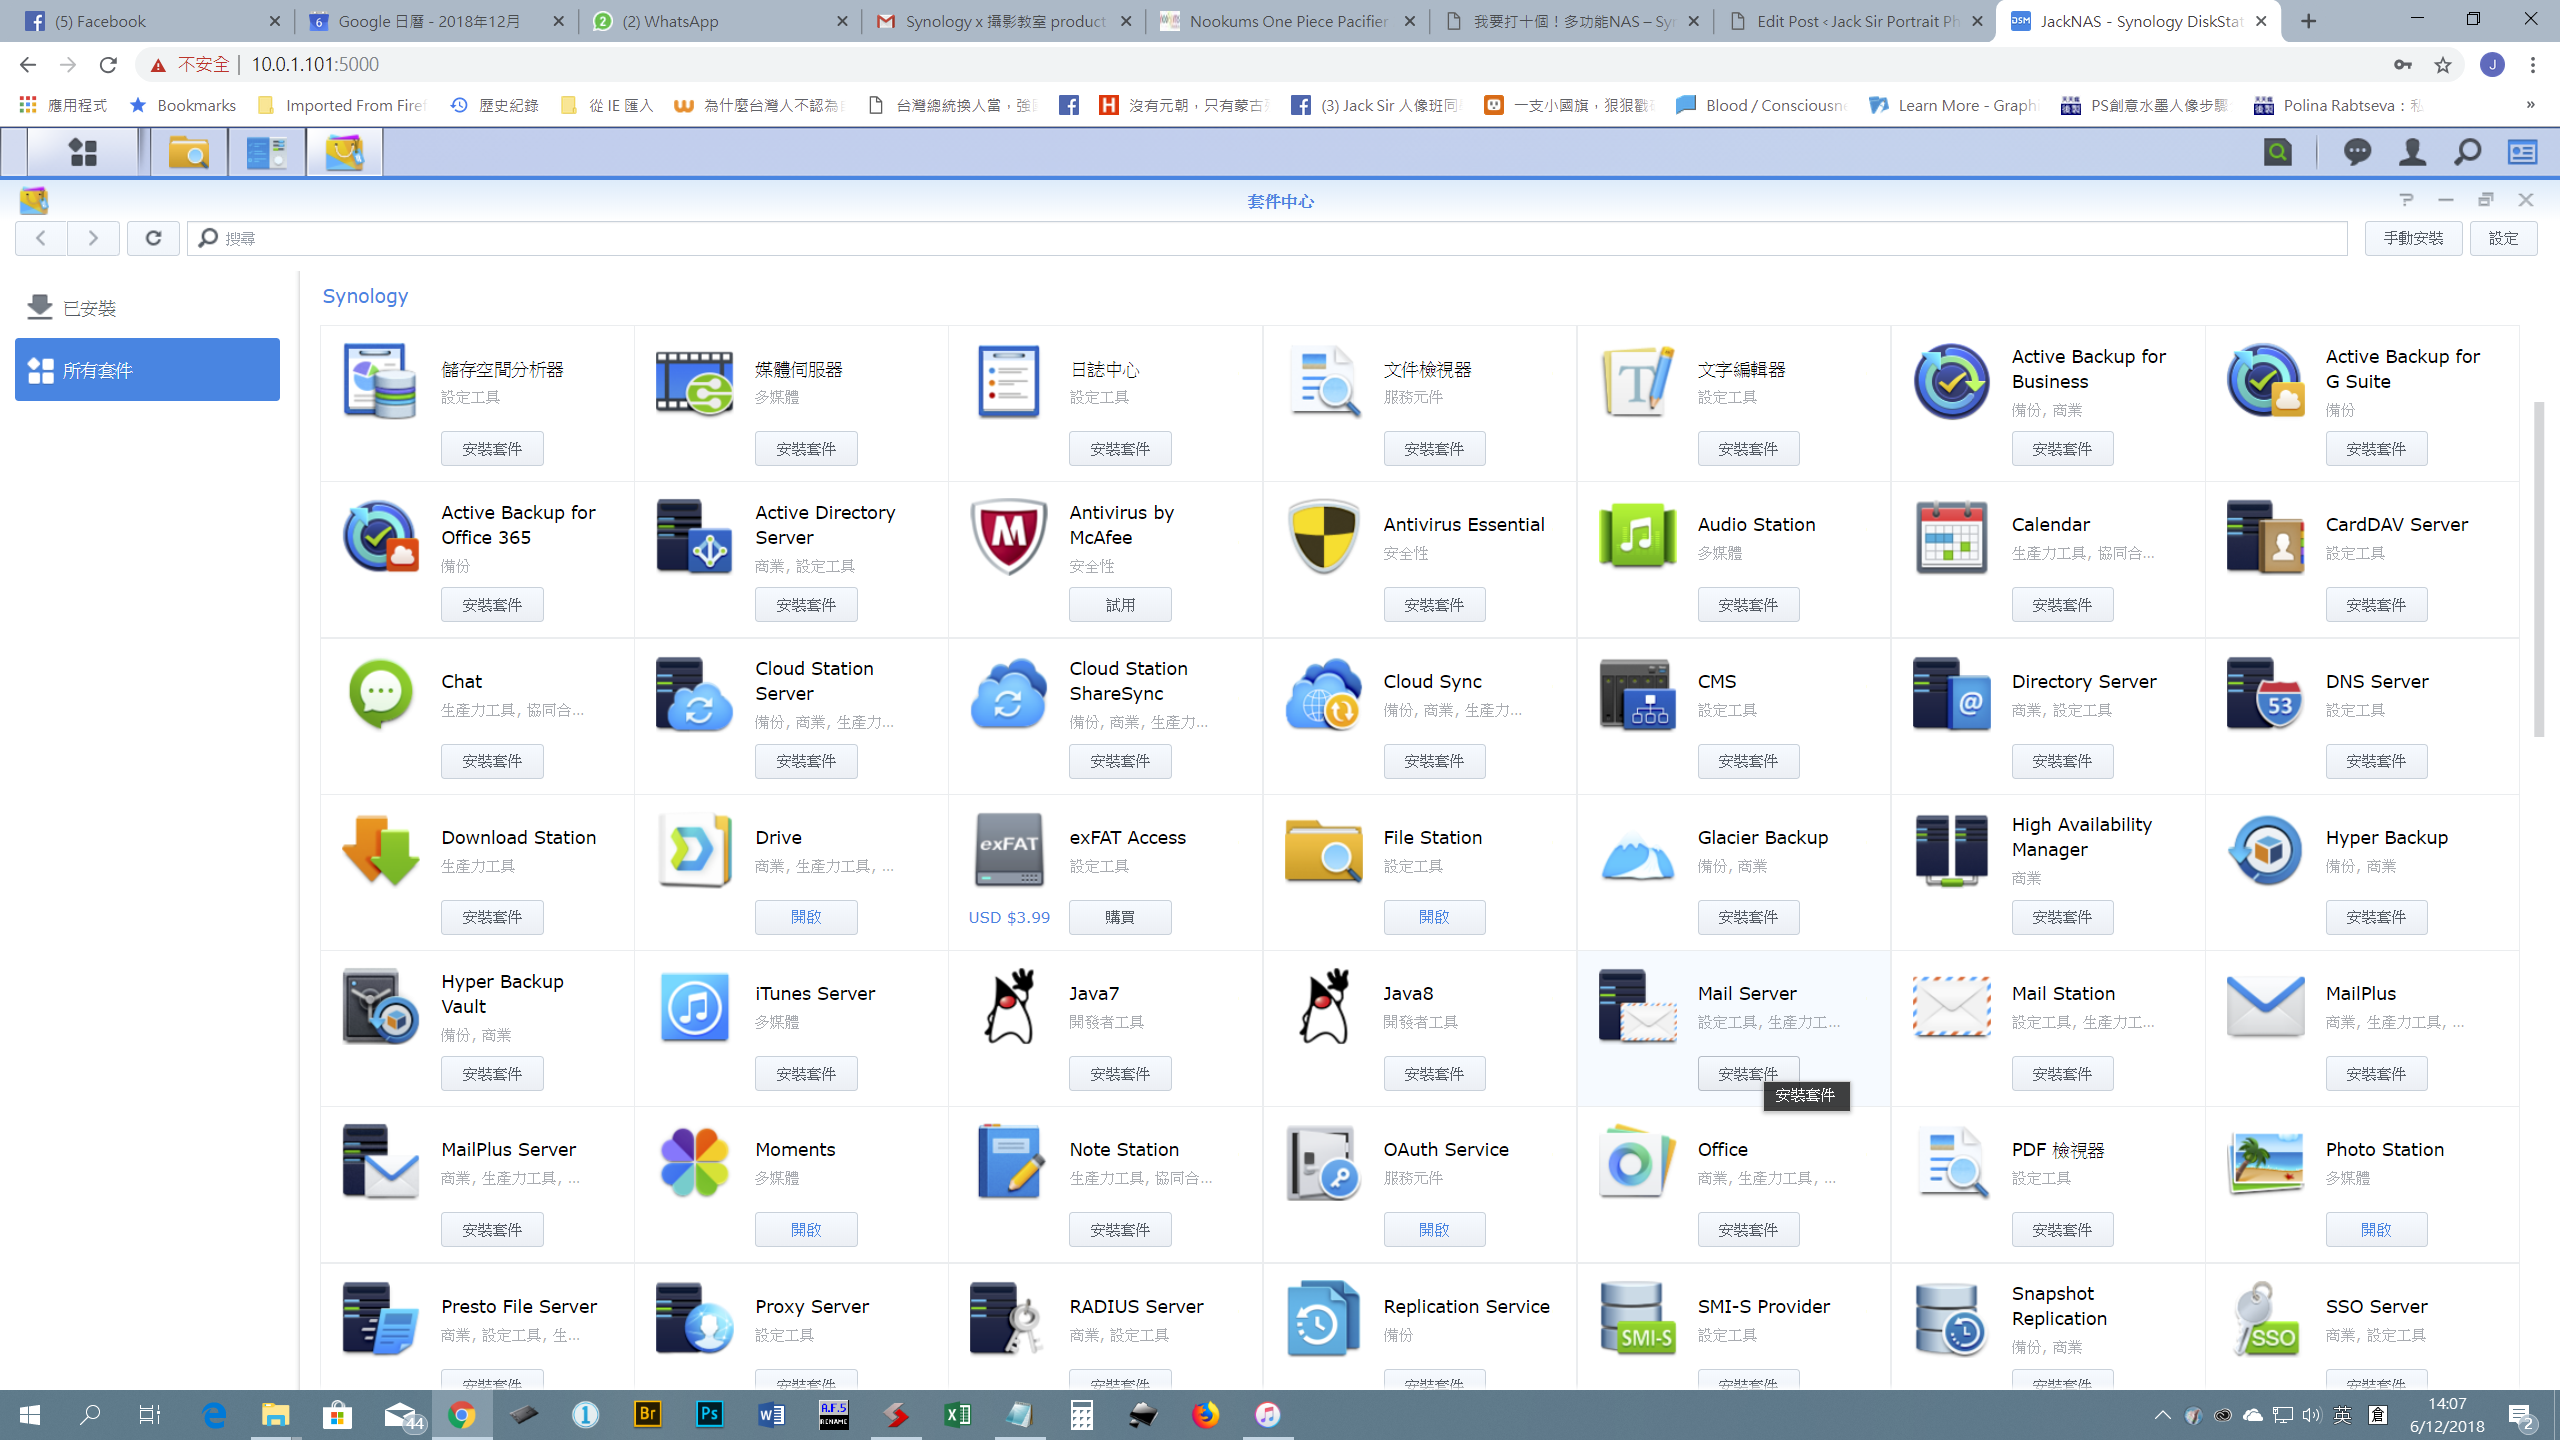The height and width of the screenshot is (1440, 2560).
Task: Click the Chat package icon
Action: pos(380,694)
